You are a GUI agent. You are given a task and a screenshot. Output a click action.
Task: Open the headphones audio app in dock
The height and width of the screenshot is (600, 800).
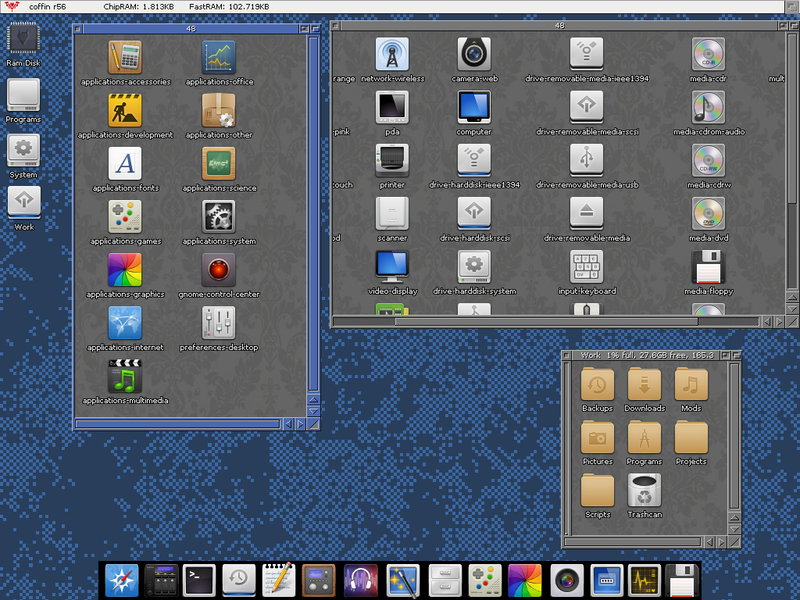[359, 579]
